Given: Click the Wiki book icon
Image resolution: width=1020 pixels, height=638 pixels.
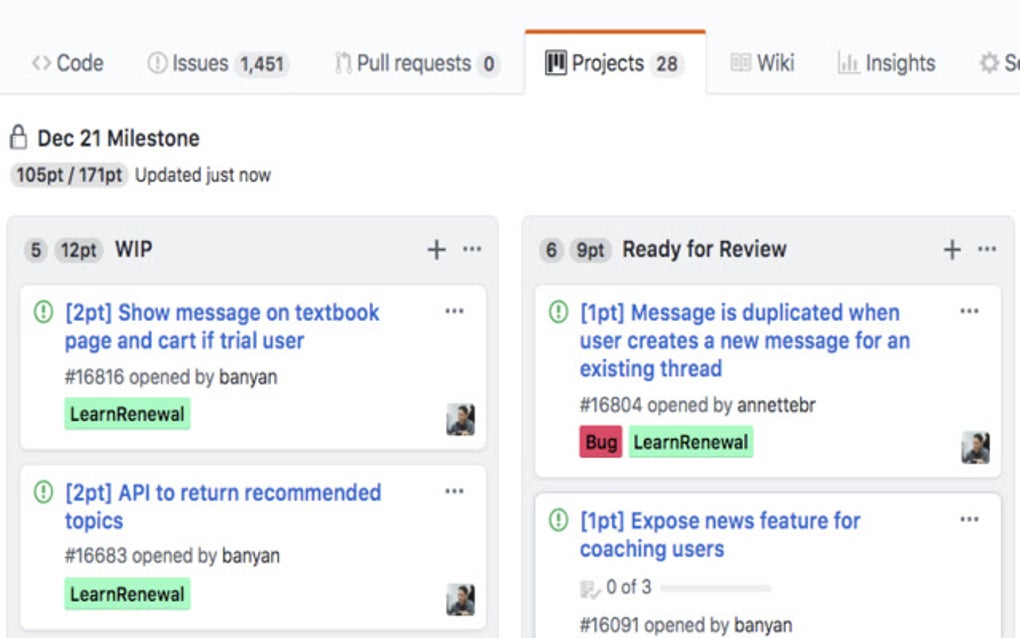Looking at the screenshot, I should click(x=740, y=62).
